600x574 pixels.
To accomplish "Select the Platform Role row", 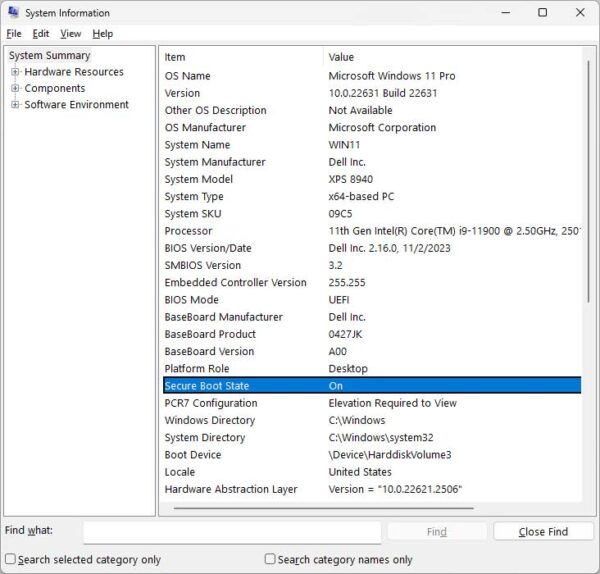I will [x=372, y=369].
